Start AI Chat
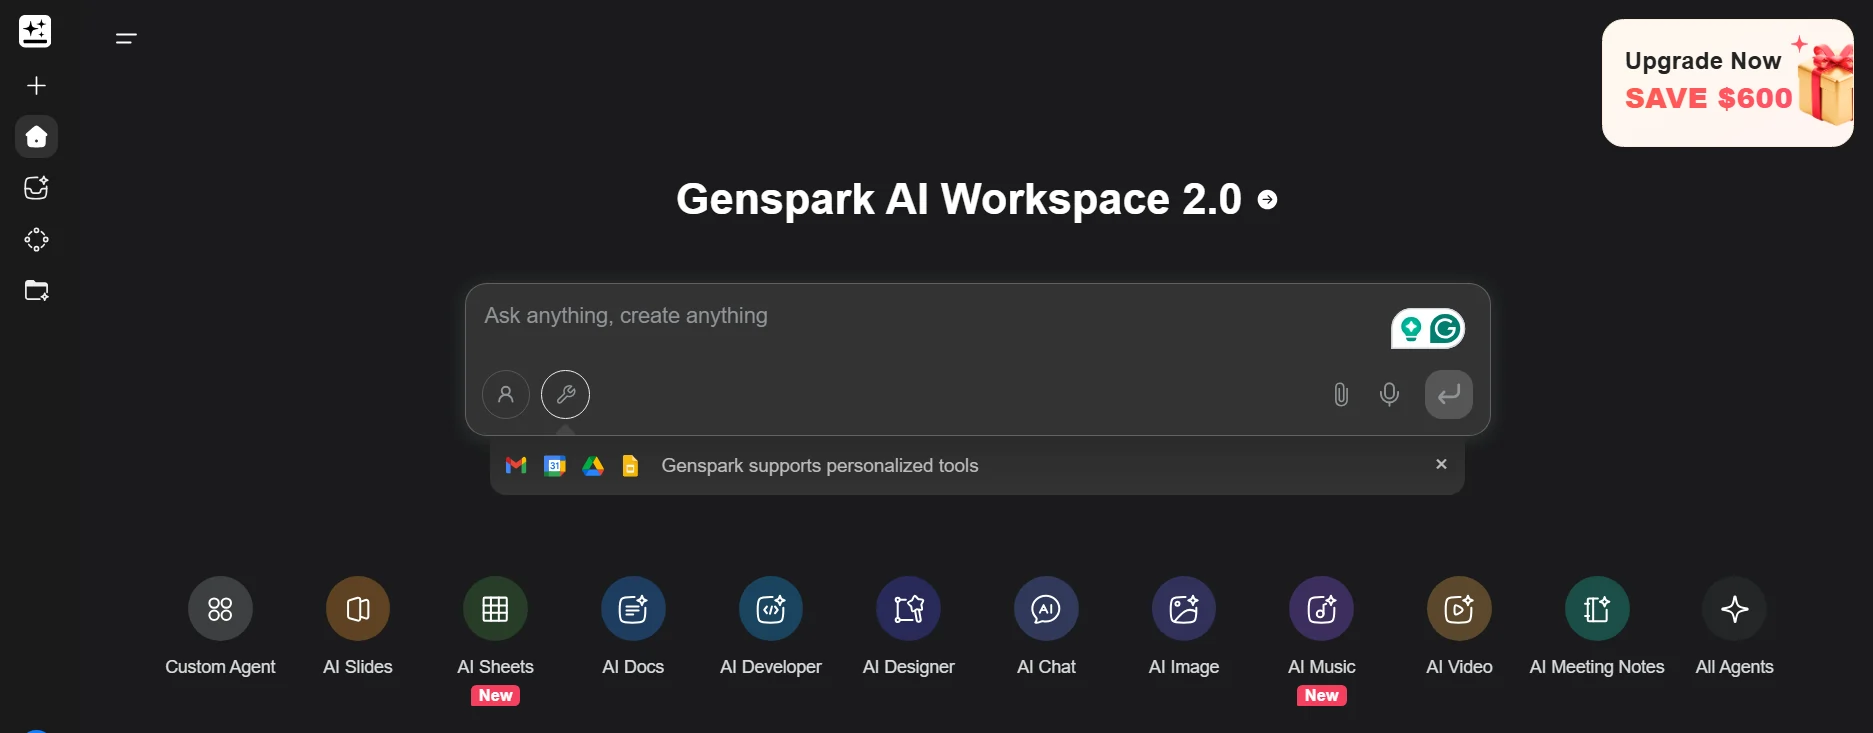This screenshot has height=733, width=1873. pos(1046,627)
